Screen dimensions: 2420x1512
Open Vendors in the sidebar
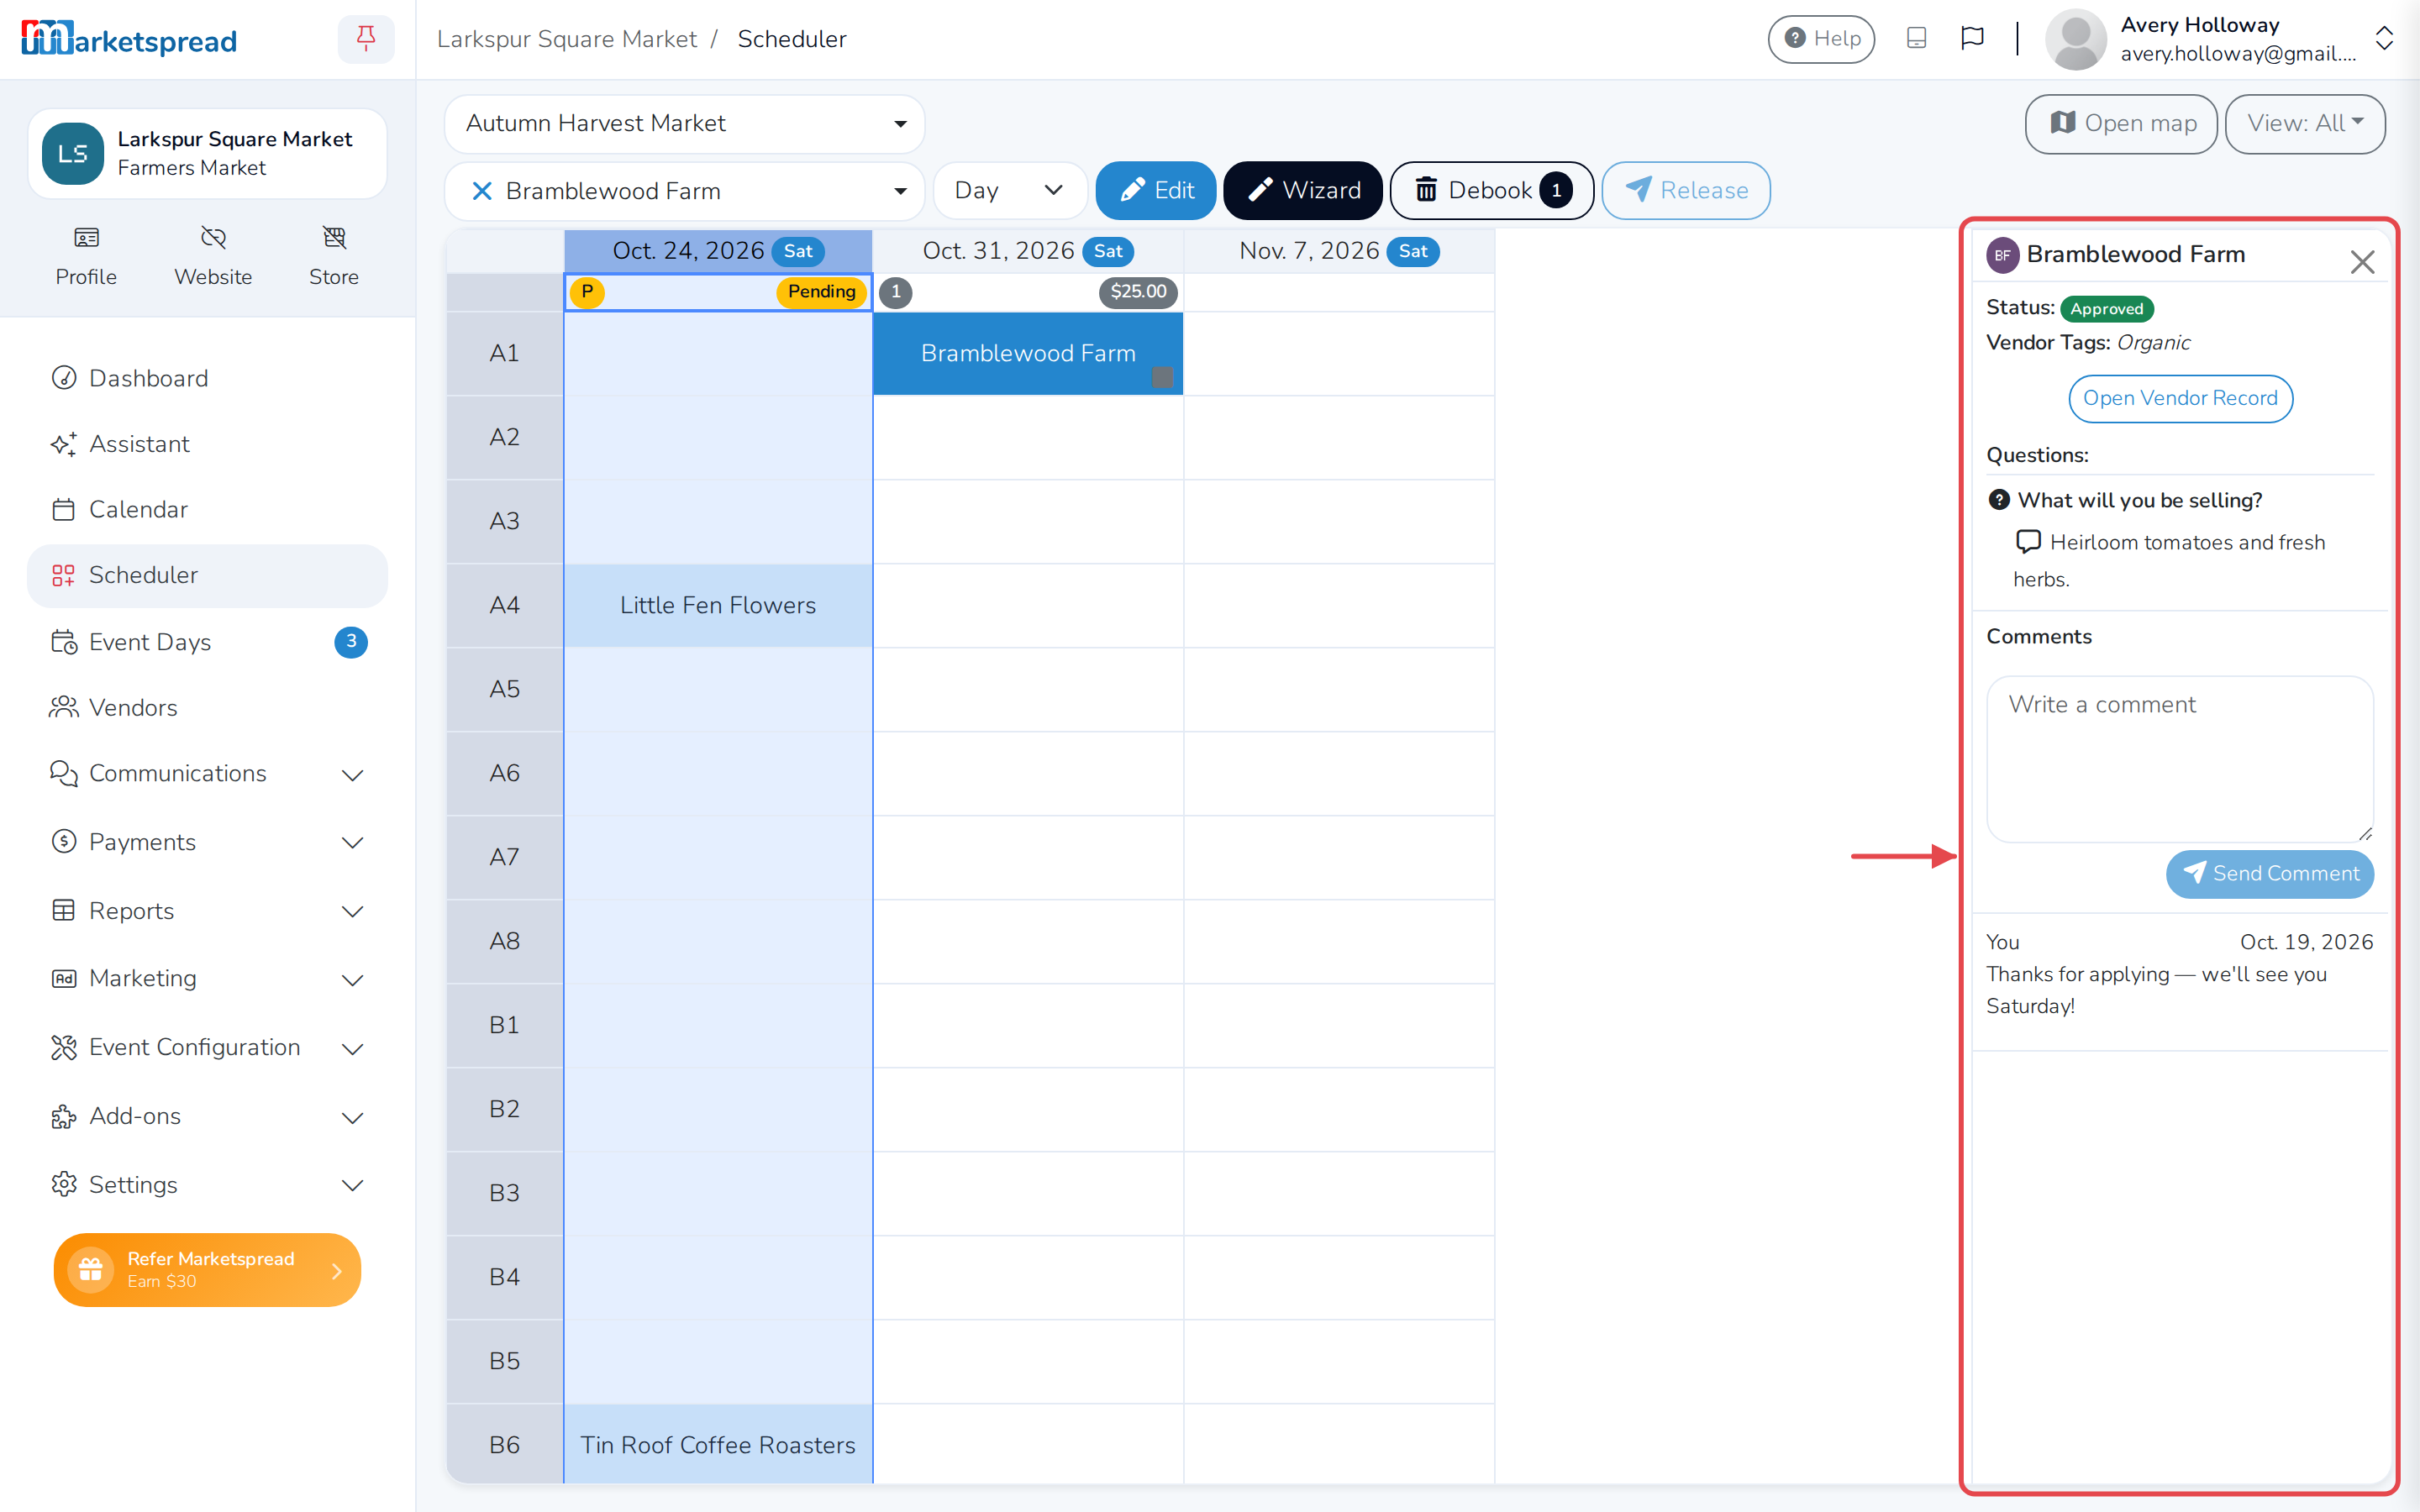[x=207, y=708]
